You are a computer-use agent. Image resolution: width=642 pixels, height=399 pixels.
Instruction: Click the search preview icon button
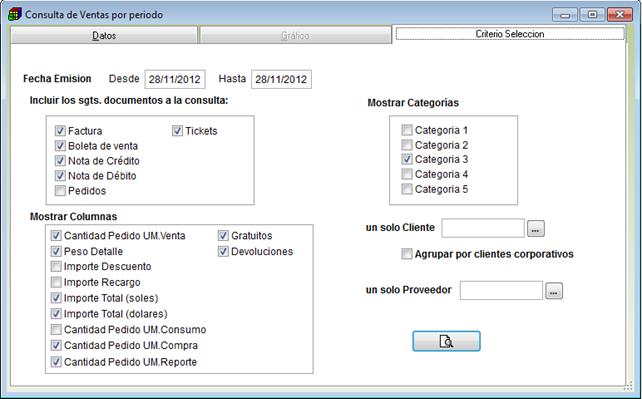(x=446, y=341)
